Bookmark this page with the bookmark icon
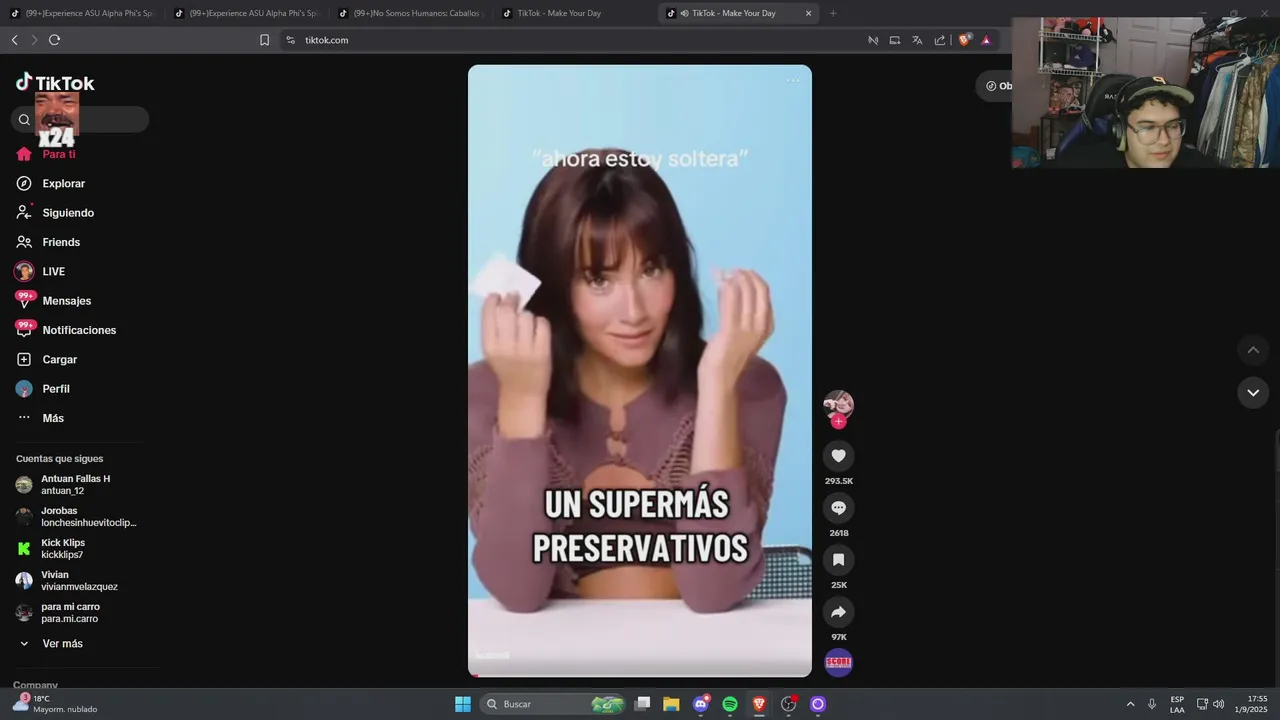The height and width of the screenshot is (720, 1280). click(264, 40)
